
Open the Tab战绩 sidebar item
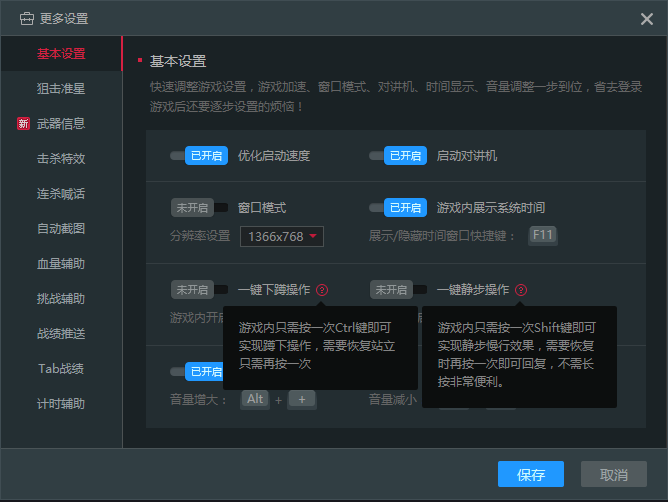click(61, 369)
